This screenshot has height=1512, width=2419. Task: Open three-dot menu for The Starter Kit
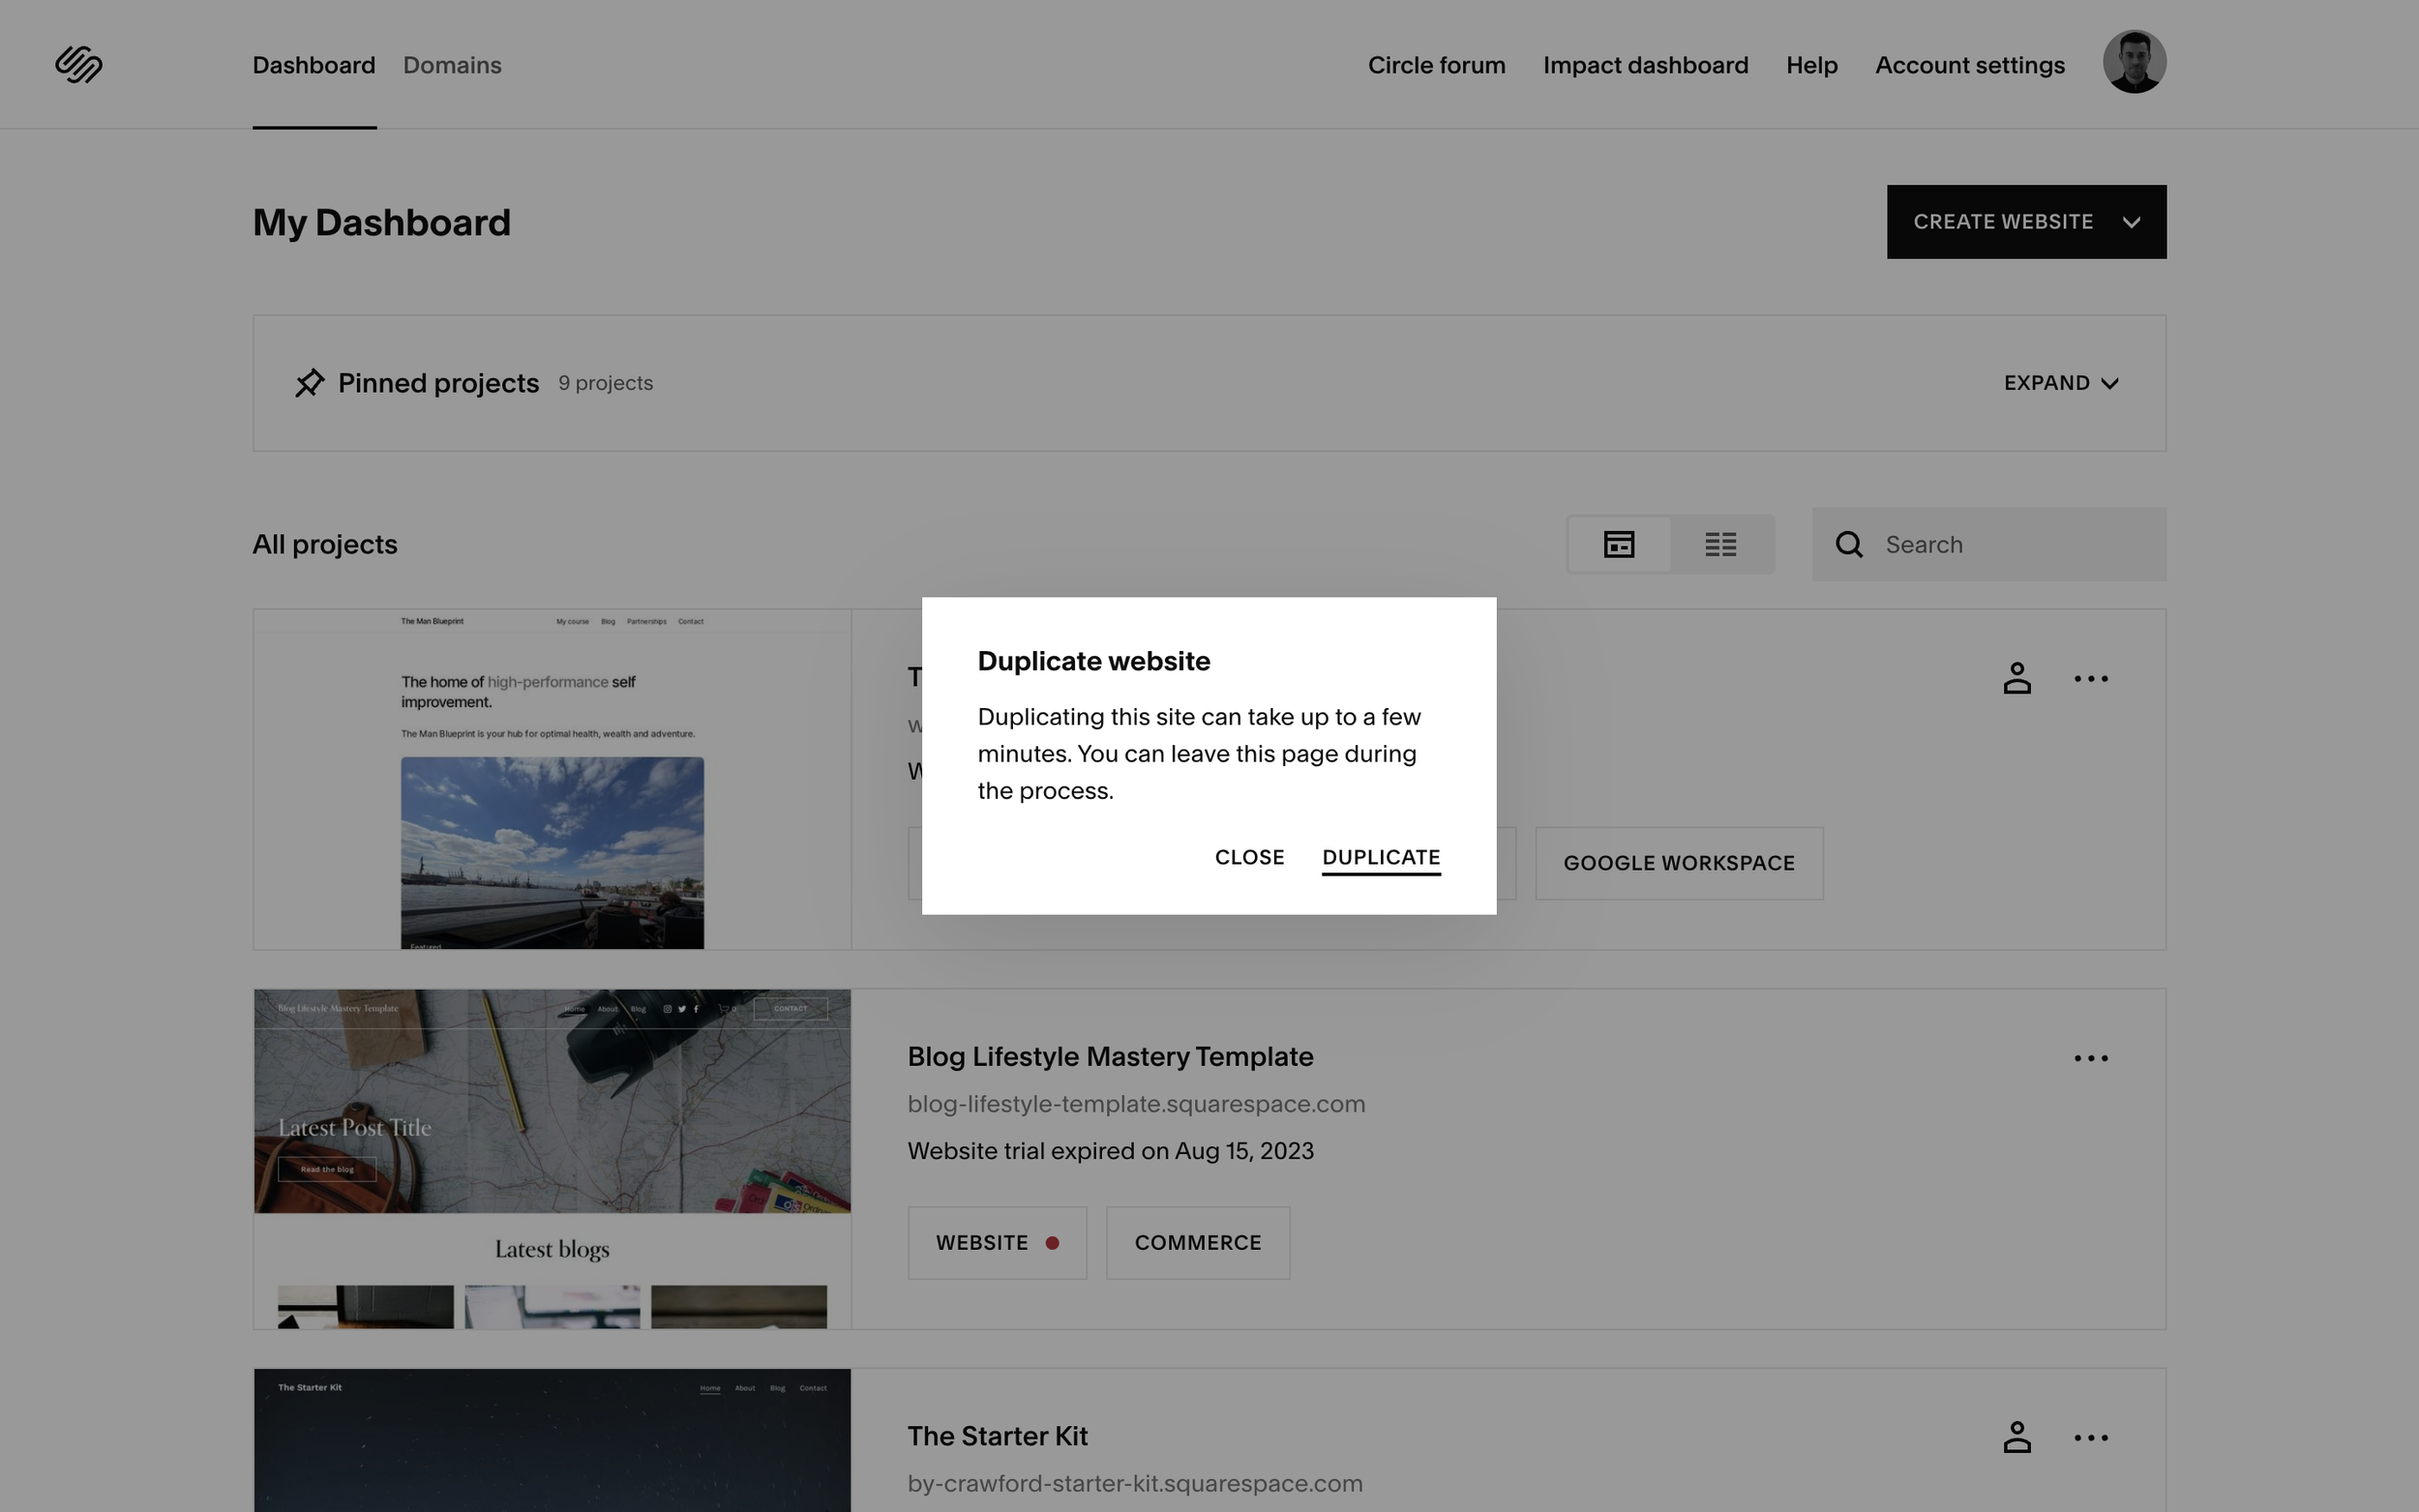2090,1437
